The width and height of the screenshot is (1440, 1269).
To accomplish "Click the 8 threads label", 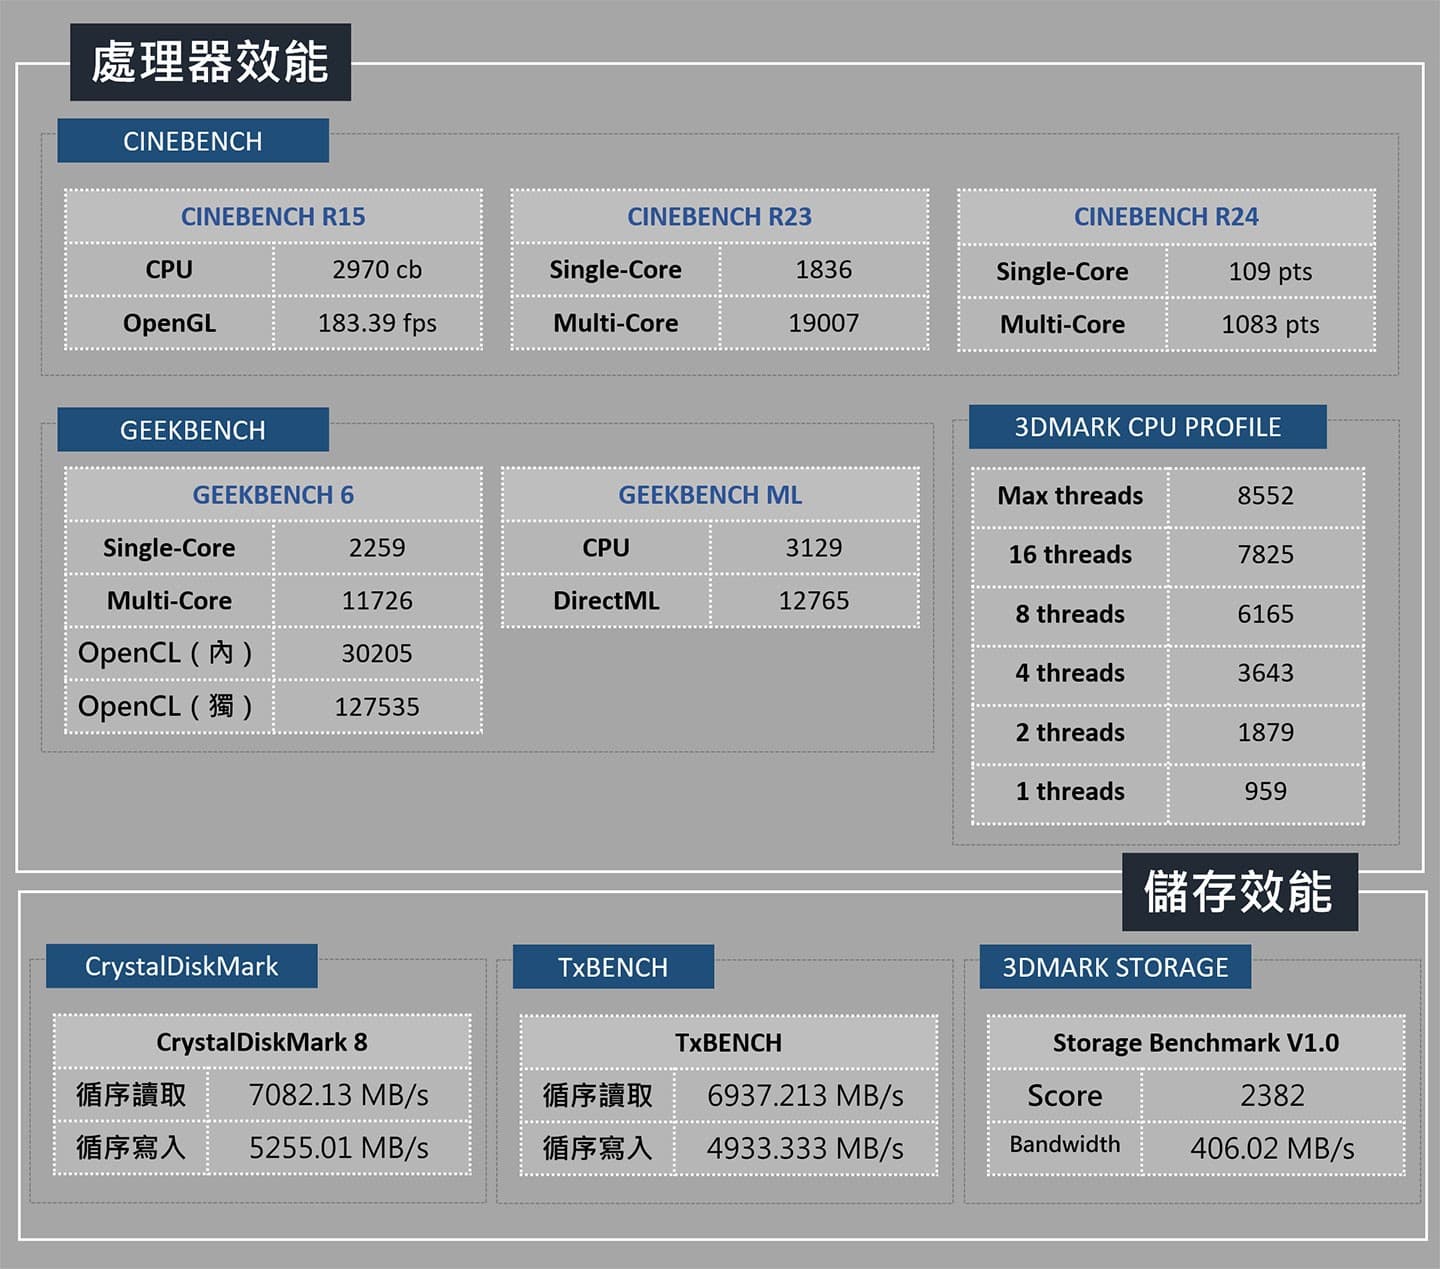I will pos(1070,614).
